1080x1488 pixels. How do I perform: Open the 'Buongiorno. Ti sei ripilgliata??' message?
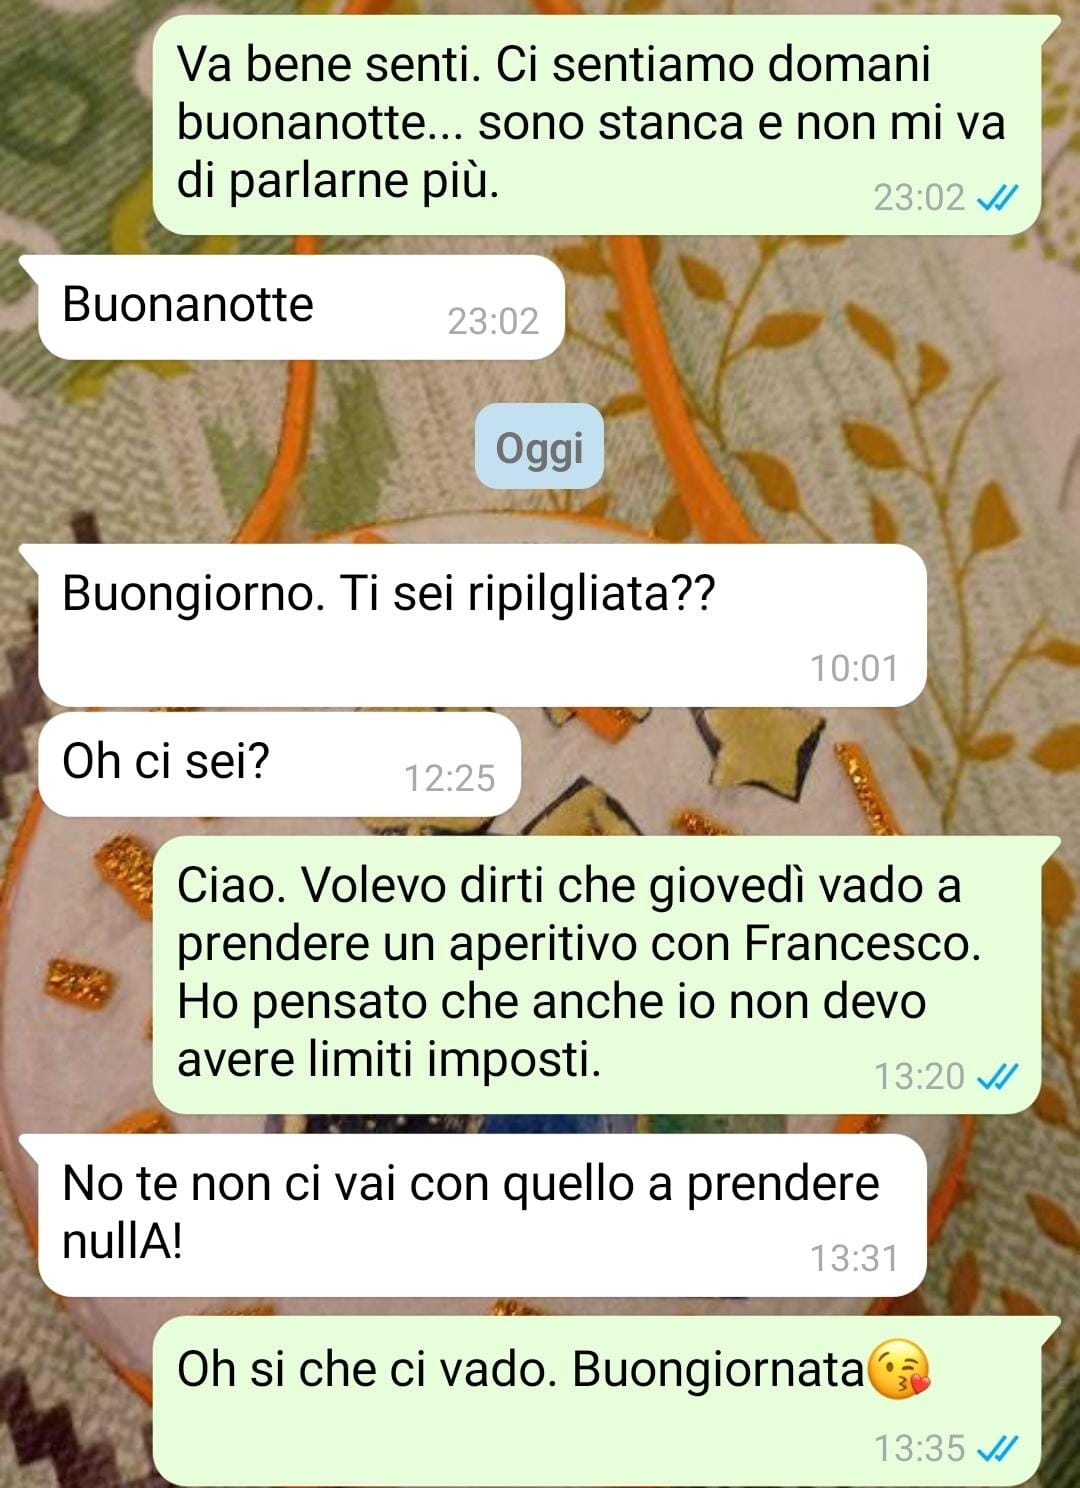pos(482,625)
